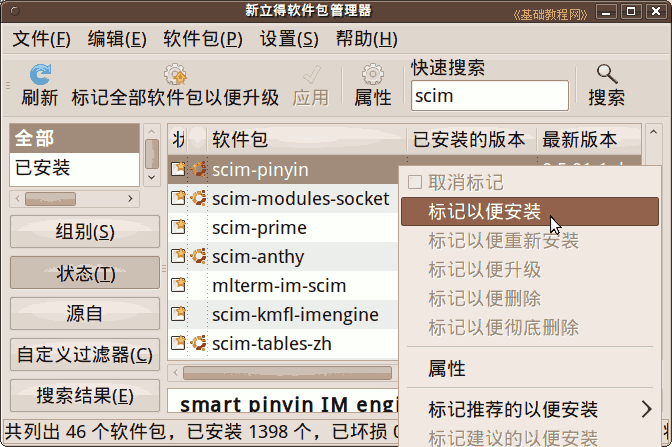Click Ubuntu support icon beside scim-pinyin

click(x=198, y=169)
